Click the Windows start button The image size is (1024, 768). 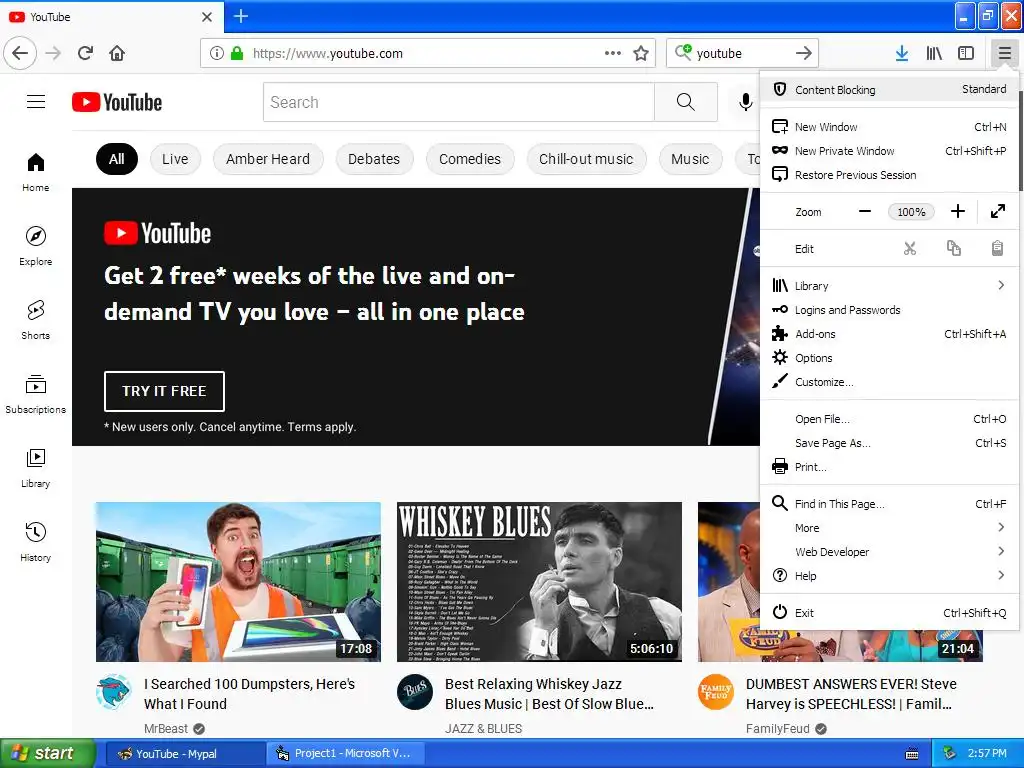point(48,754)
